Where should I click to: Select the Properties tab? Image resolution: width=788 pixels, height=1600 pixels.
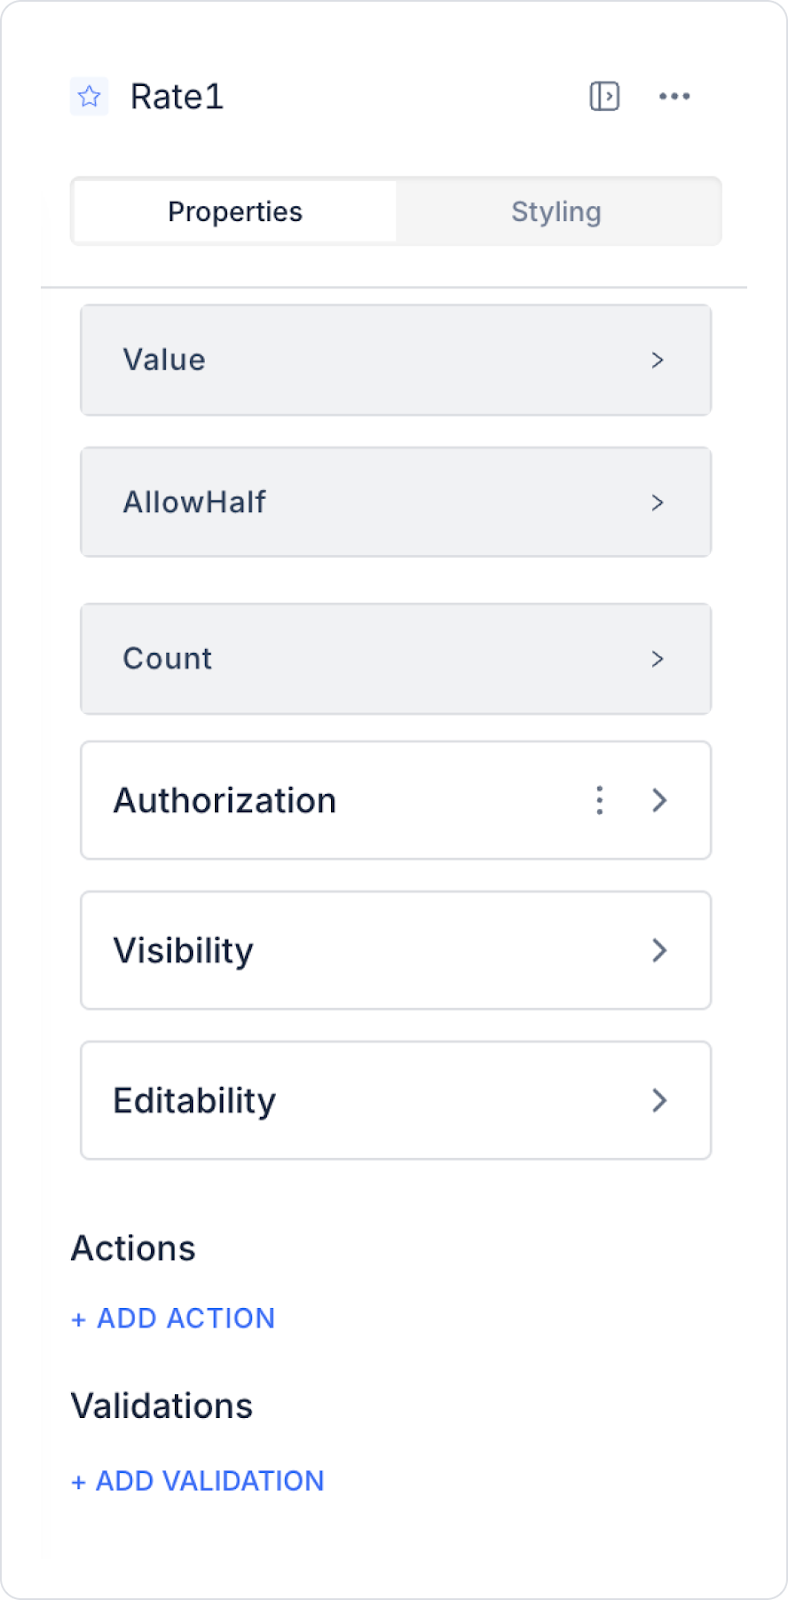pos(235,212)
